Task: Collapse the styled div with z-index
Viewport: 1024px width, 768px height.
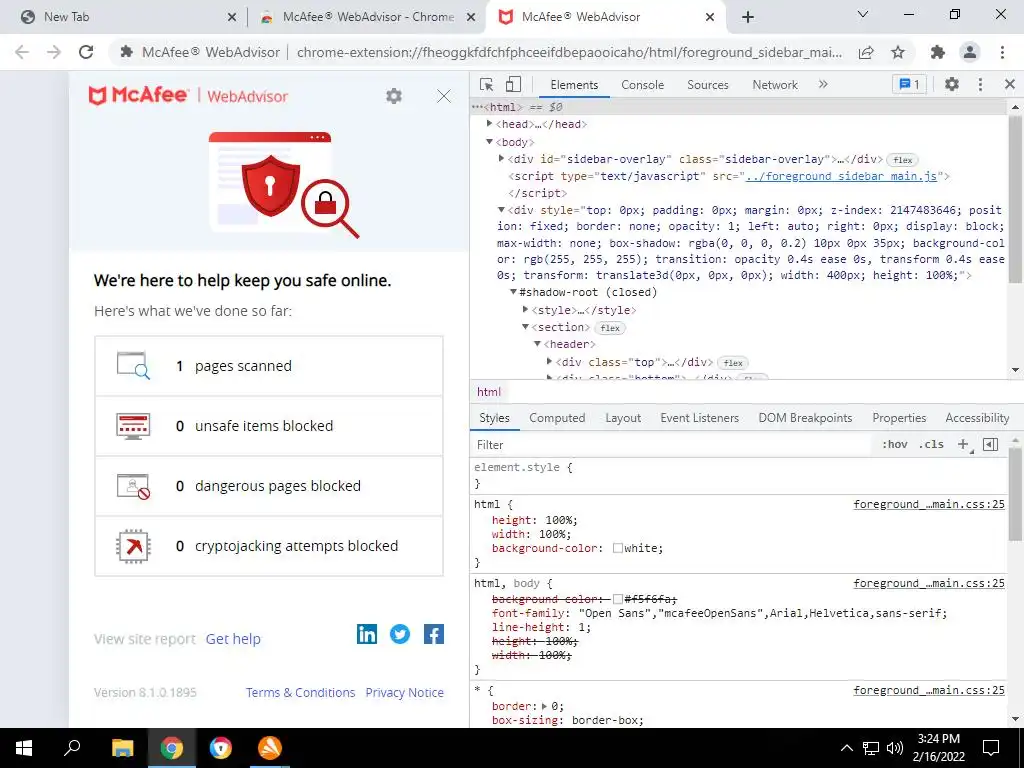Action: (501, 210)
